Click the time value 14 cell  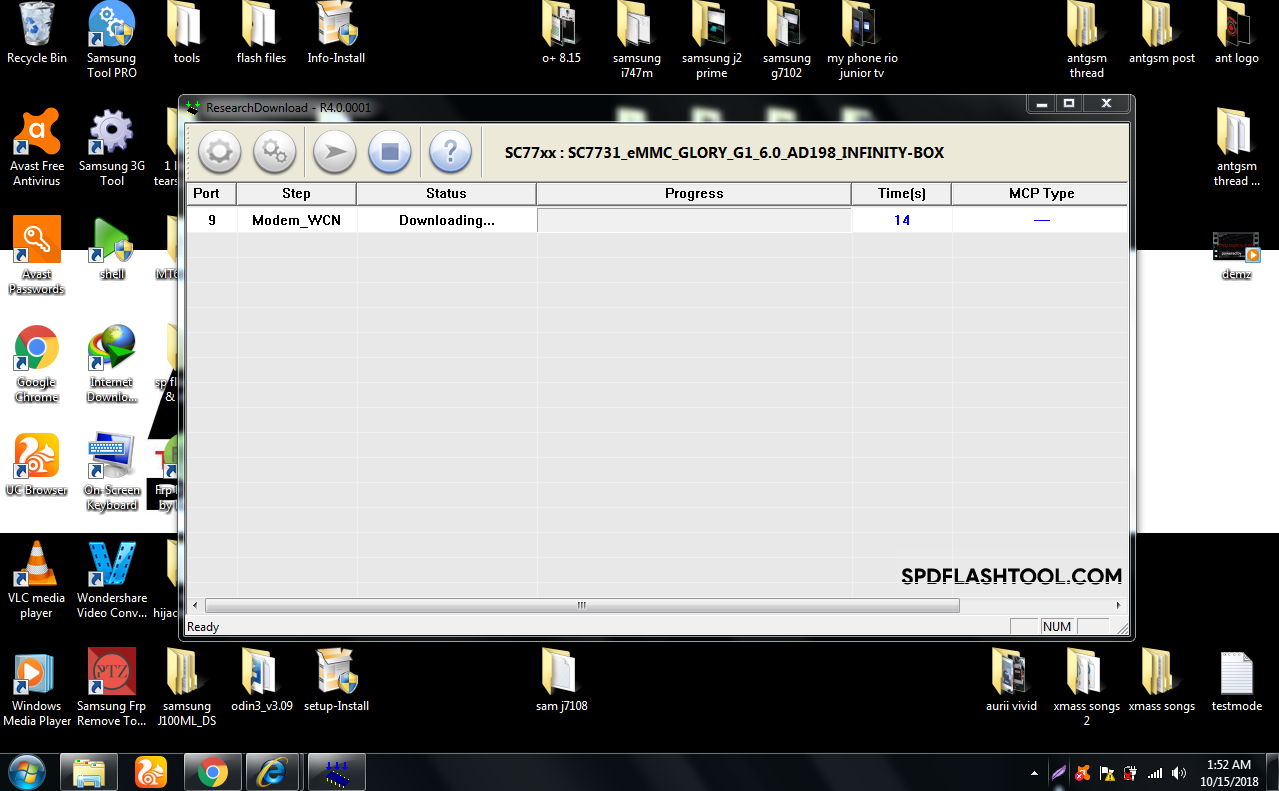(902, 220)
